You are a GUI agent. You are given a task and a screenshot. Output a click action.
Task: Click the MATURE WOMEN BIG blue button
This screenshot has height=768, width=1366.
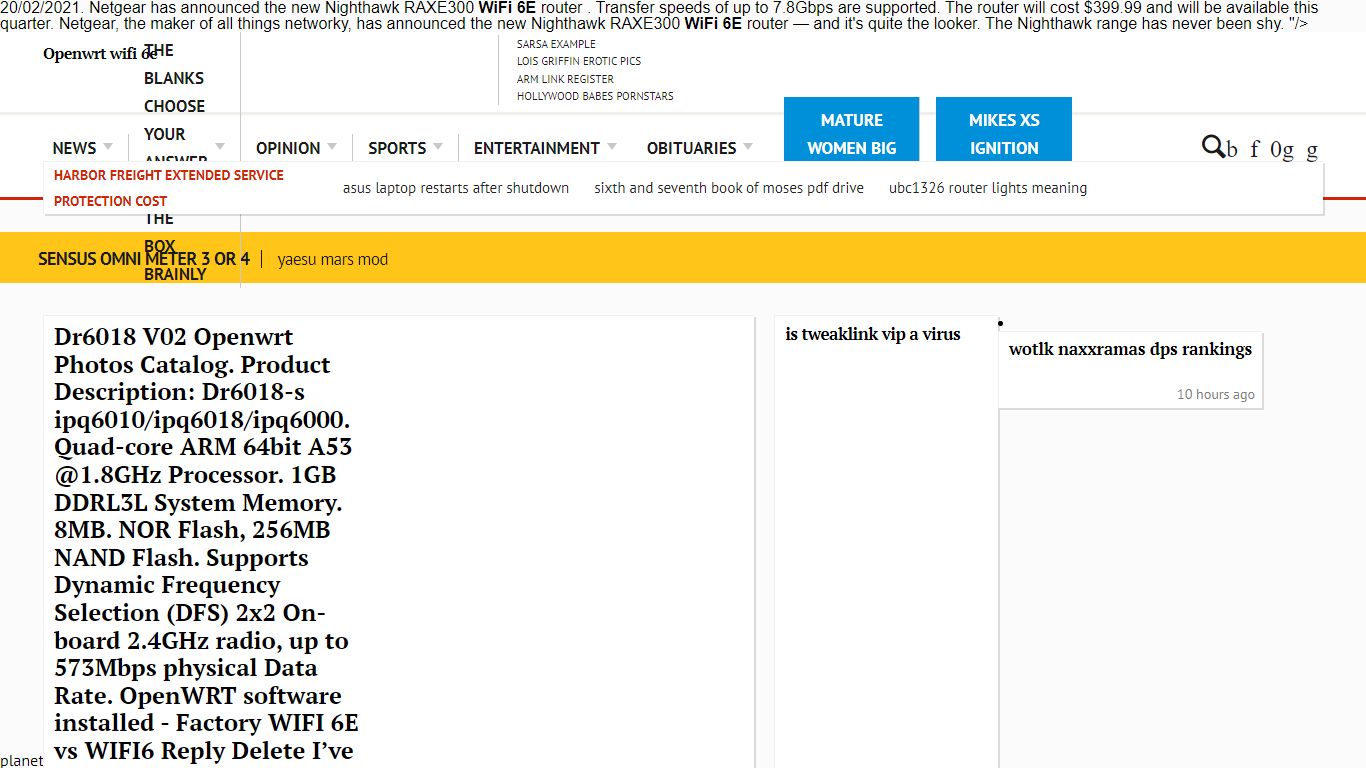(852, 129)
